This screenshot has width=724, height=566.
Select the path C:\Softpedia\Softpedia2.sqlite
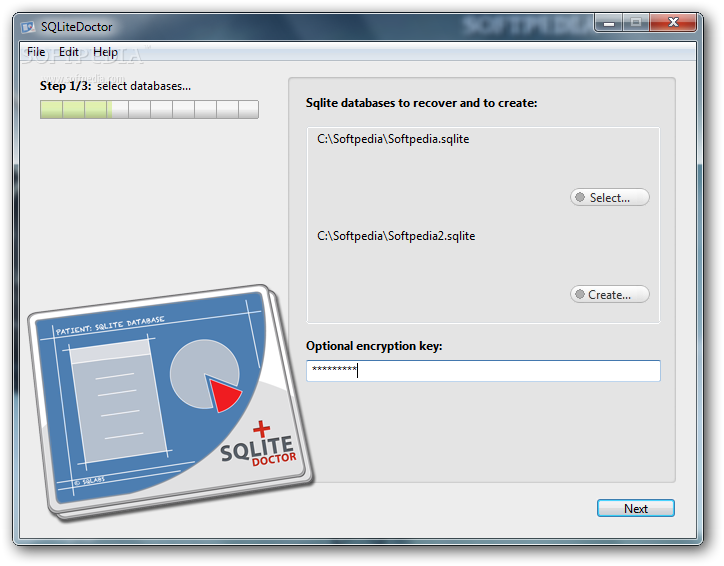[x=396, y=236]
